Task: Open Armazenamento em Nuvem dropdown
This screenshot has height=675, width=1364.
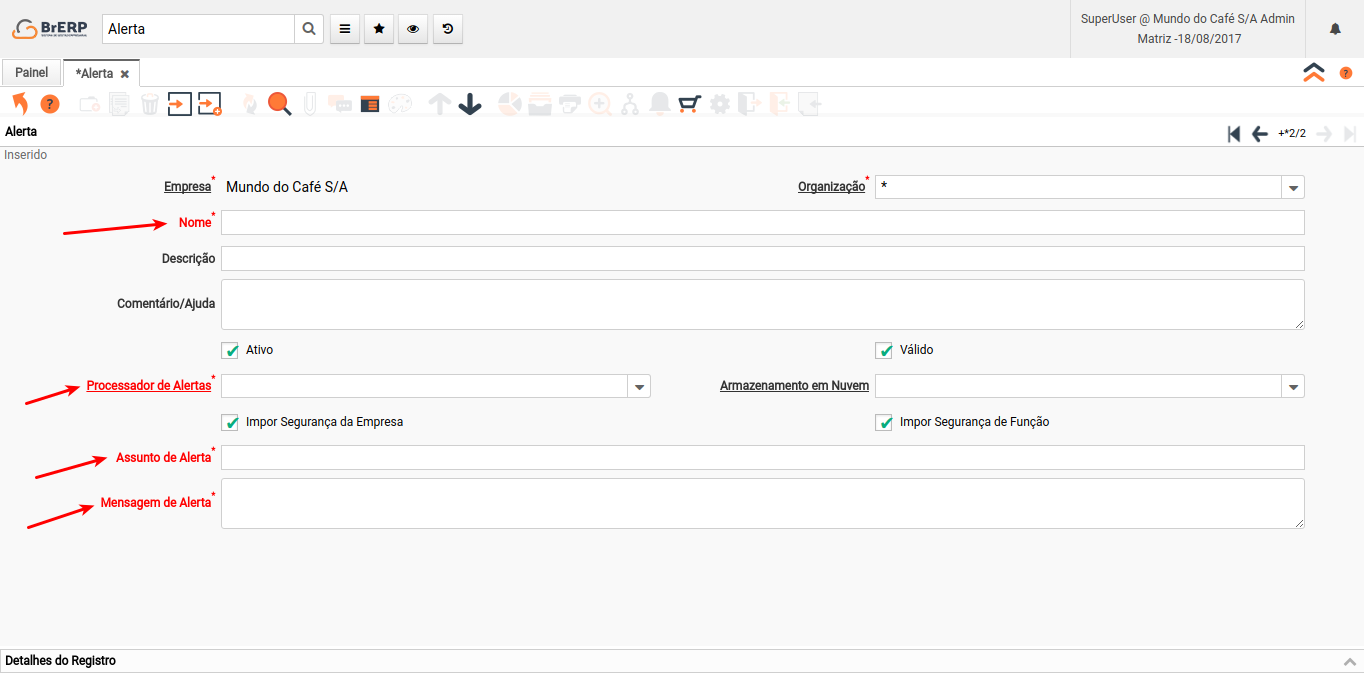Action: click(1293, 386)
